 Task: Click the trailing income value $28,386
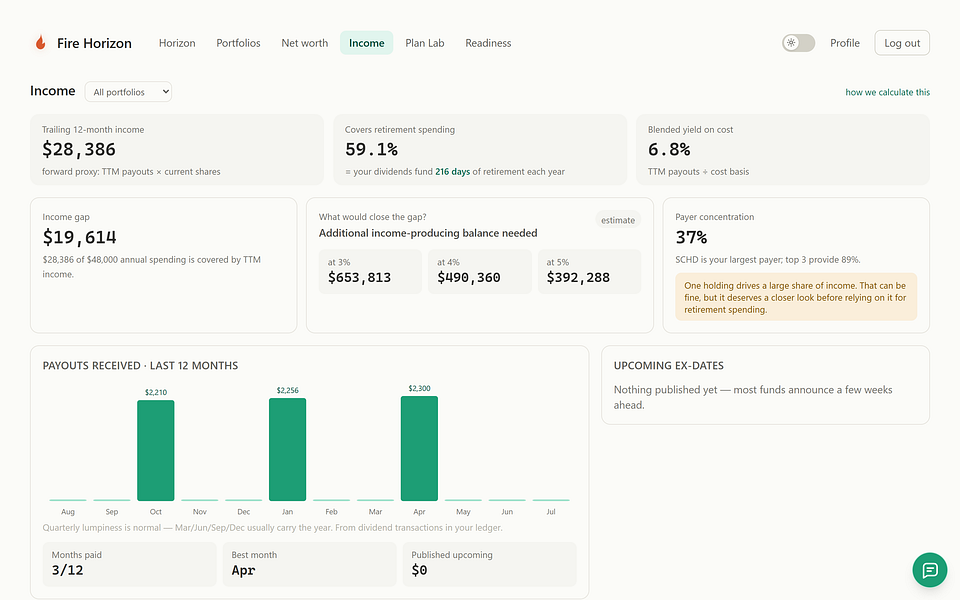coord(79,149)
